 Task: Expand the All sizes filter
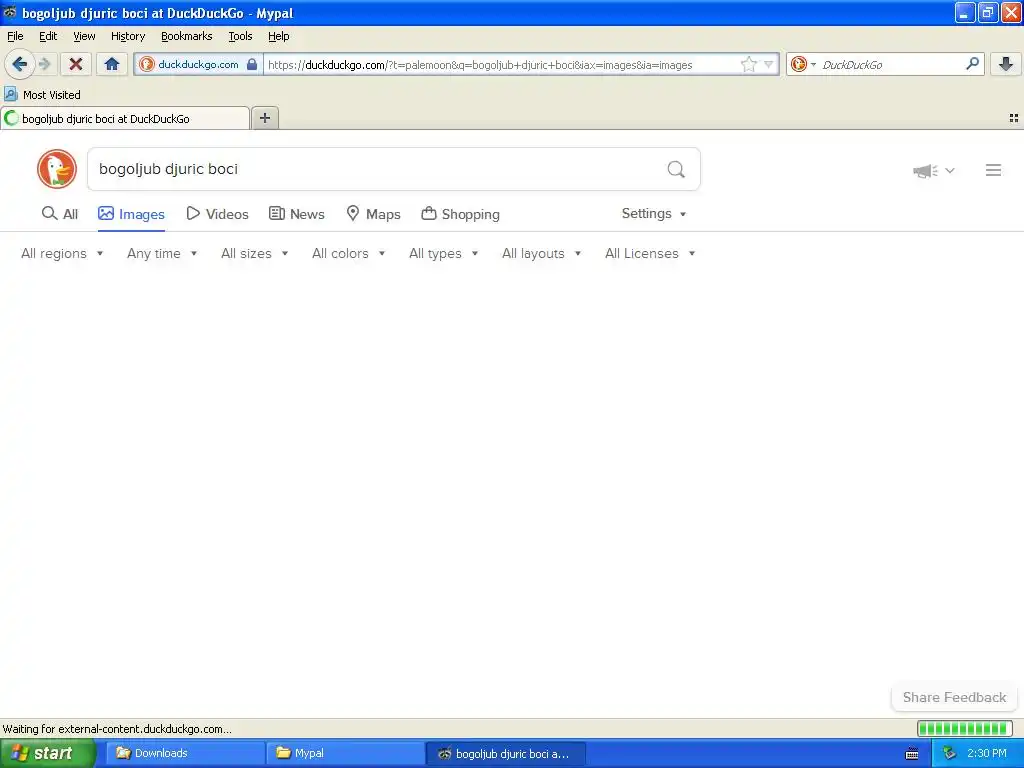click(254, 253)
